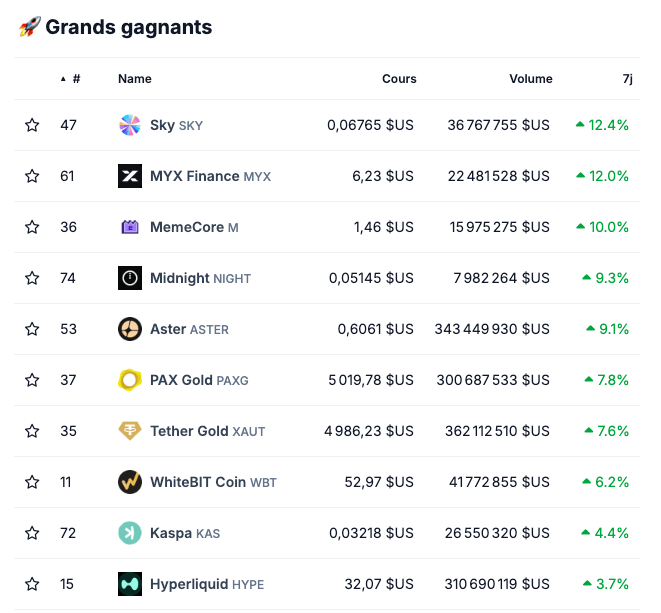
Task: Click the WhiteBIT Coin logo icon
Action: [130, 482]
